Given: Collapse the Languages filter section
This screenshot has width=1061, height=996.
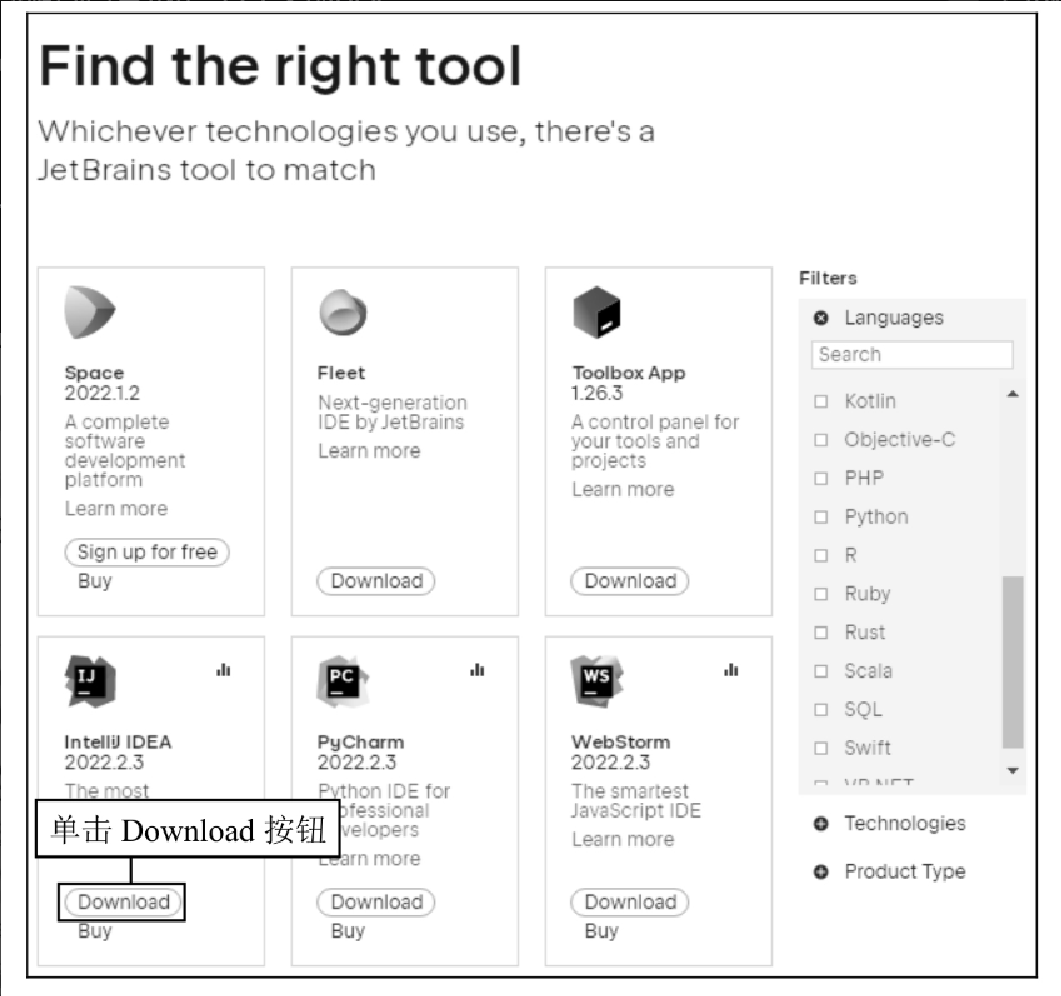Looking at the screenshot, I should [x=821, y=317].
